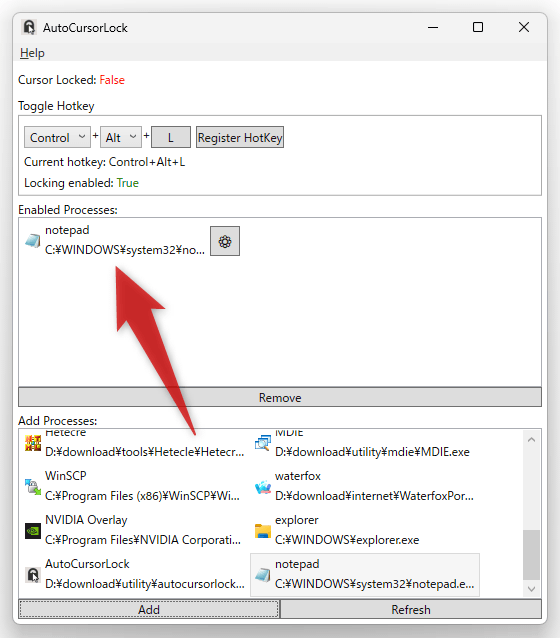
Task: Select the waterfox process entry
Action: pyautogui.click(x=365, y=486)
